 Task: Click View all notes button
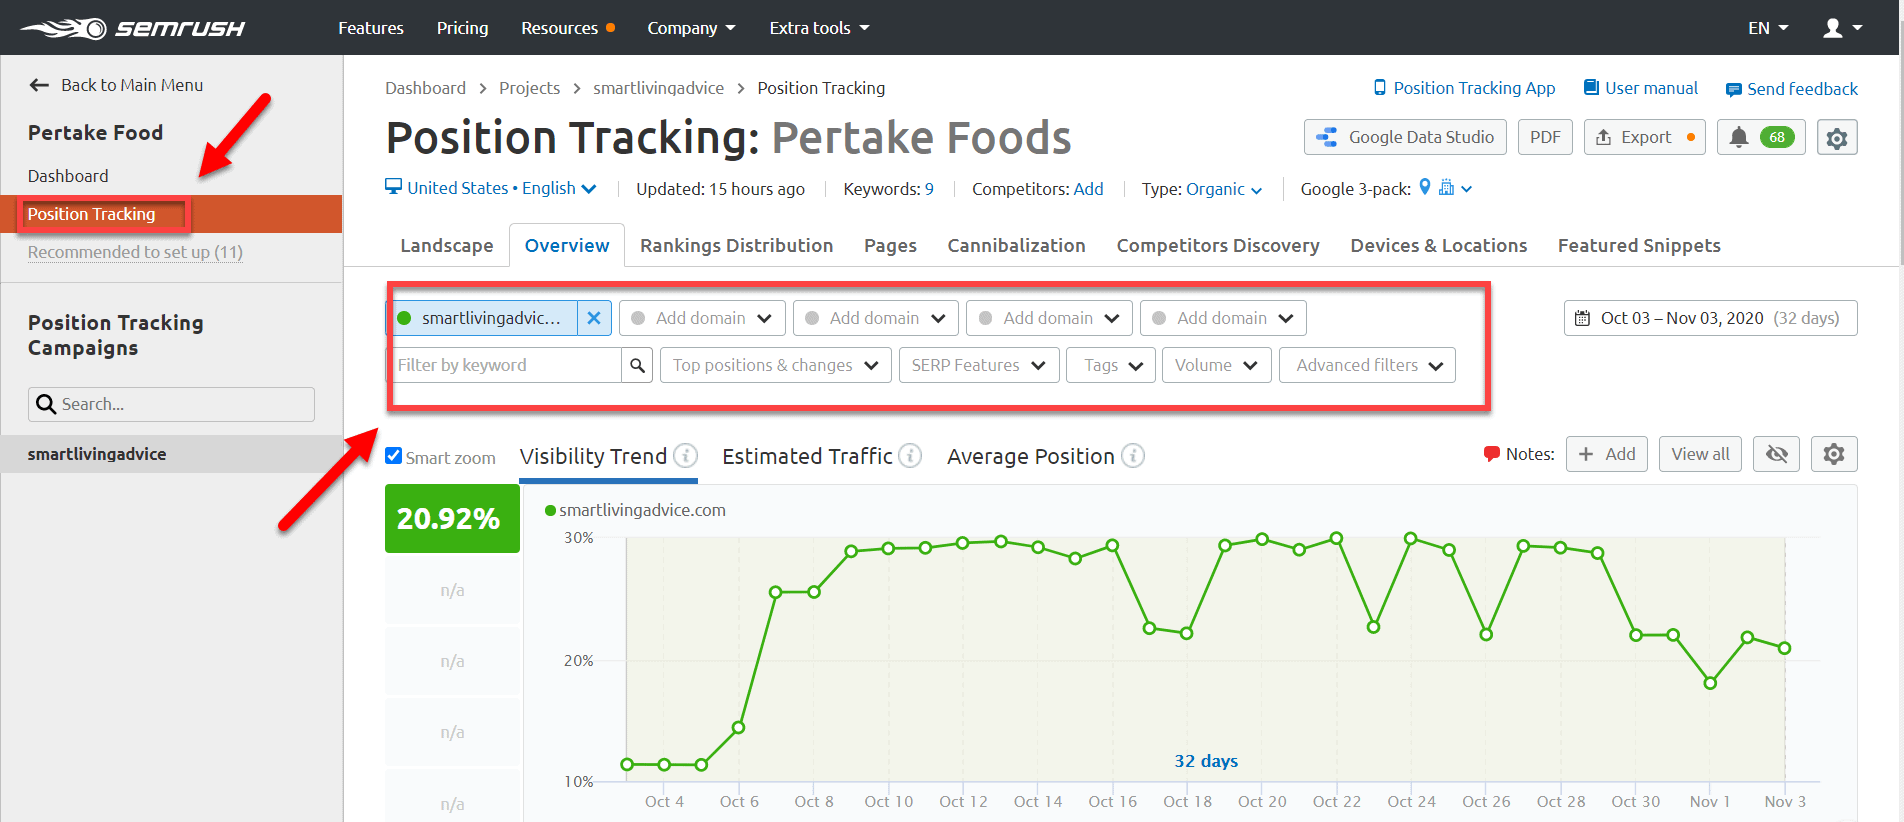pyautogui.click(x=1700, y=454)
